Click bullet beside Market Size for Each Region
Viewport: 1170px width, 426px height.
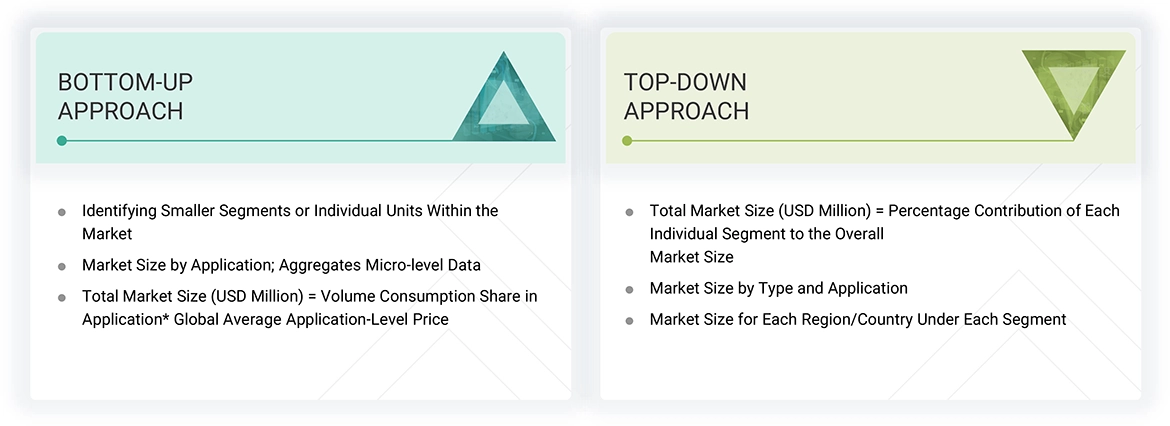click(x=629, y=320)
